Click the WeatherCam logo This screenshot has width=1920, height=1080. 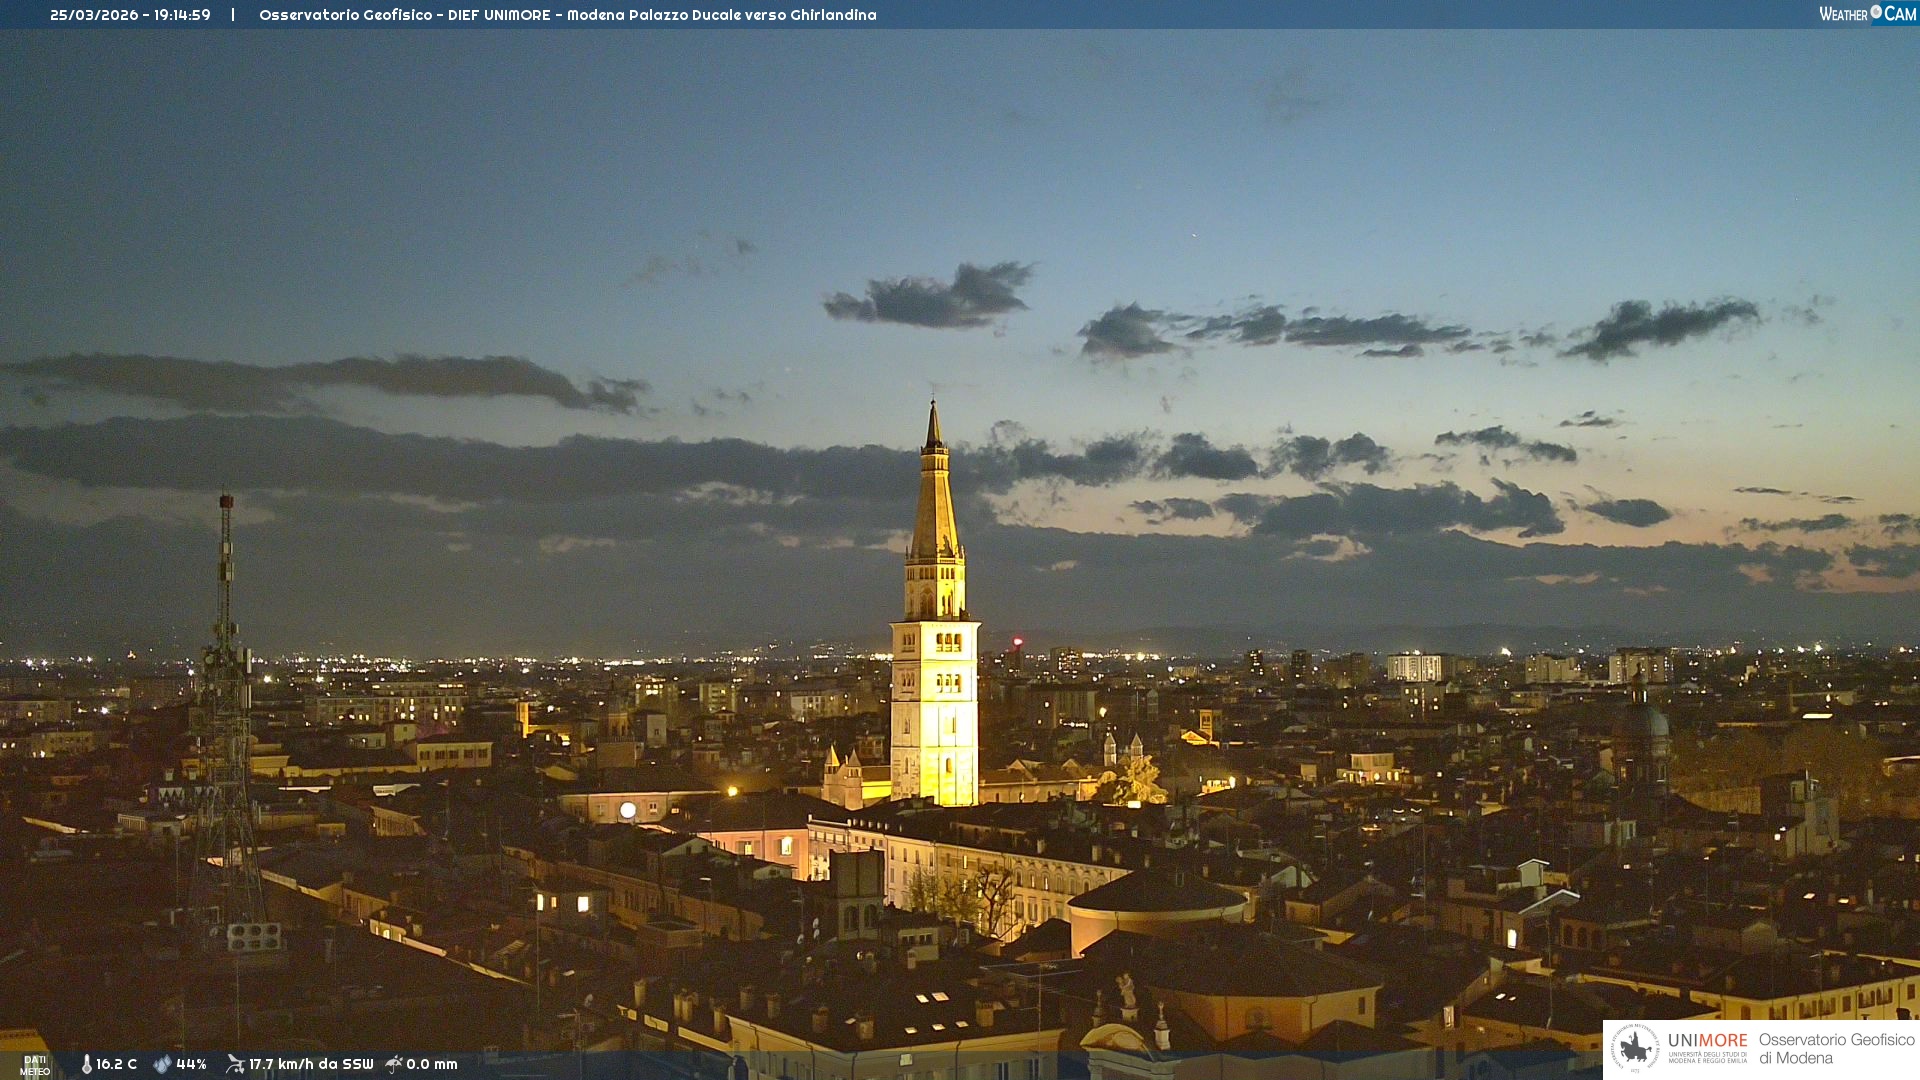pos(1867,14)
